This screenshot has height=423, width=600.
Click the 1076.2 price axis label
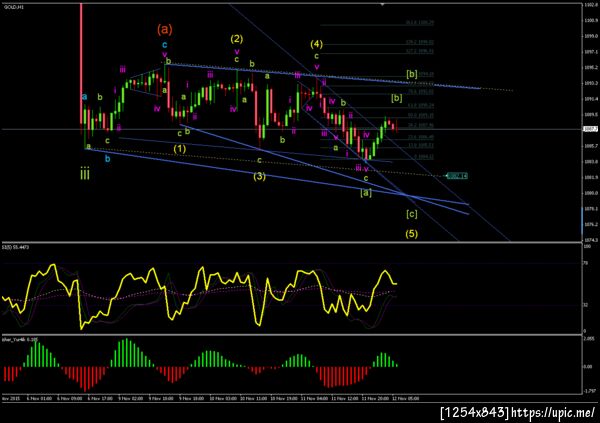point(590,224)
